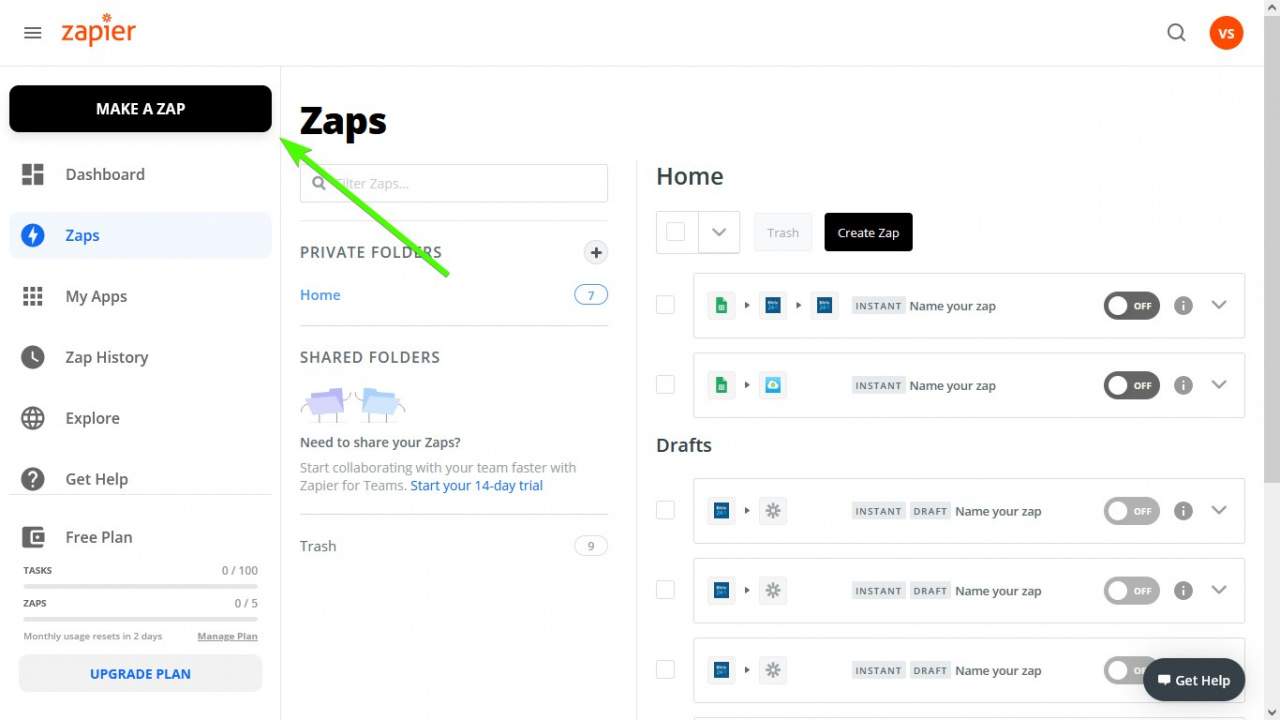Select Zaps in the sidebar

tap(140, 235)
